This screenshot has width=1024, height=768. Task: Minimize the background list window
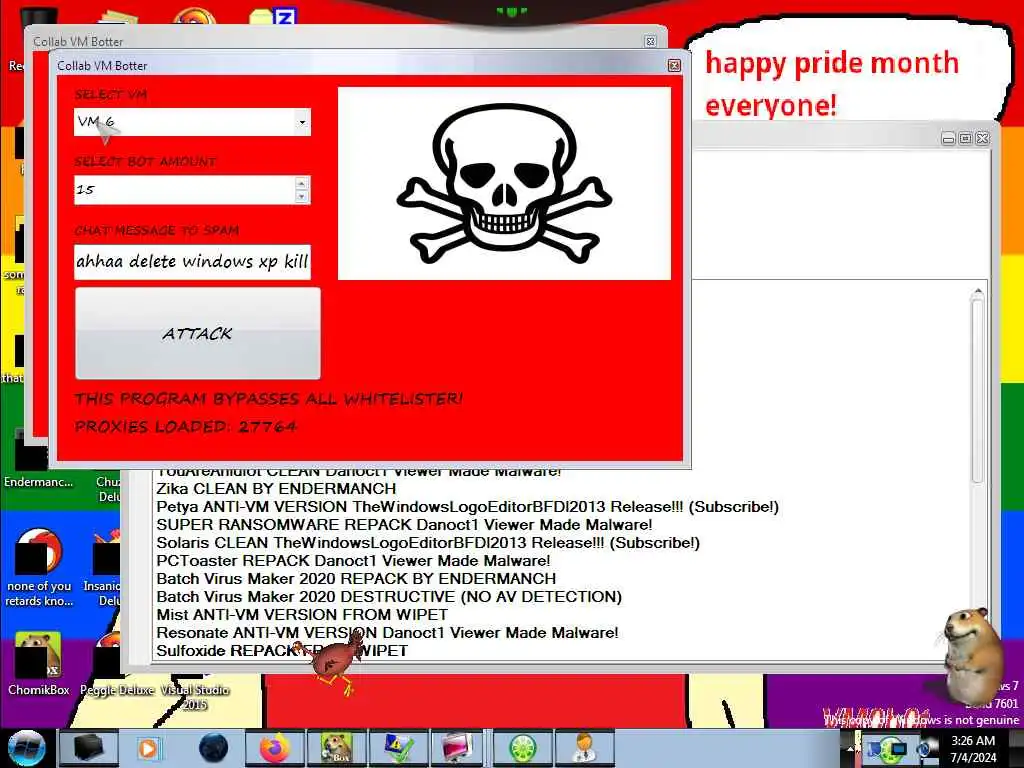click(948, 138)
